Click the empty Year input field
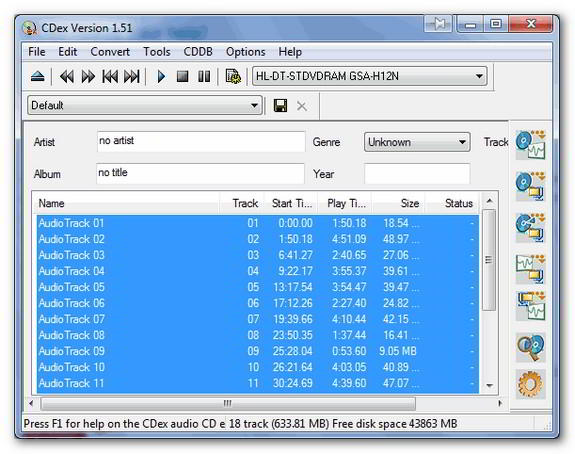Image resolution: width=575 pixels, height=454 pixels. point(417,173)
